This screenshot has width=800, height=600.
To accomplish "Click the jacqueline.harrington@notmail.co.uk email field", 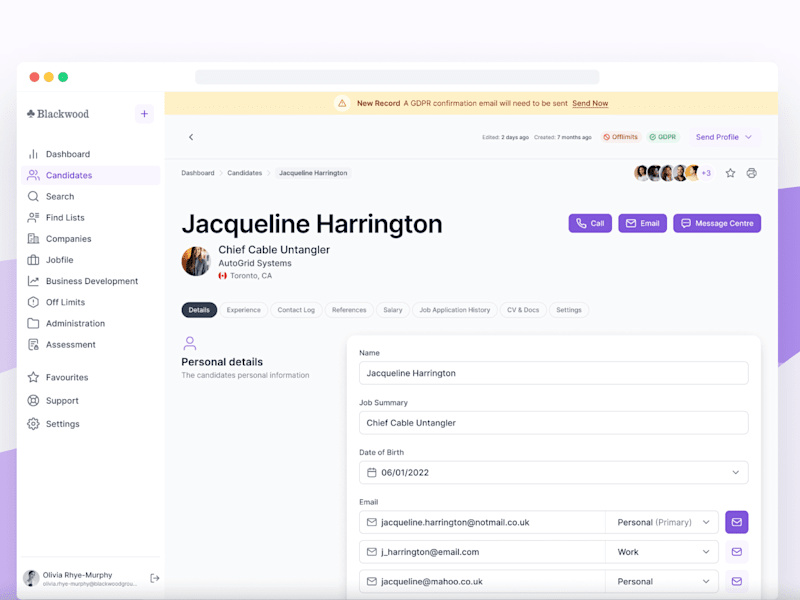I will (x=482, y=522).
